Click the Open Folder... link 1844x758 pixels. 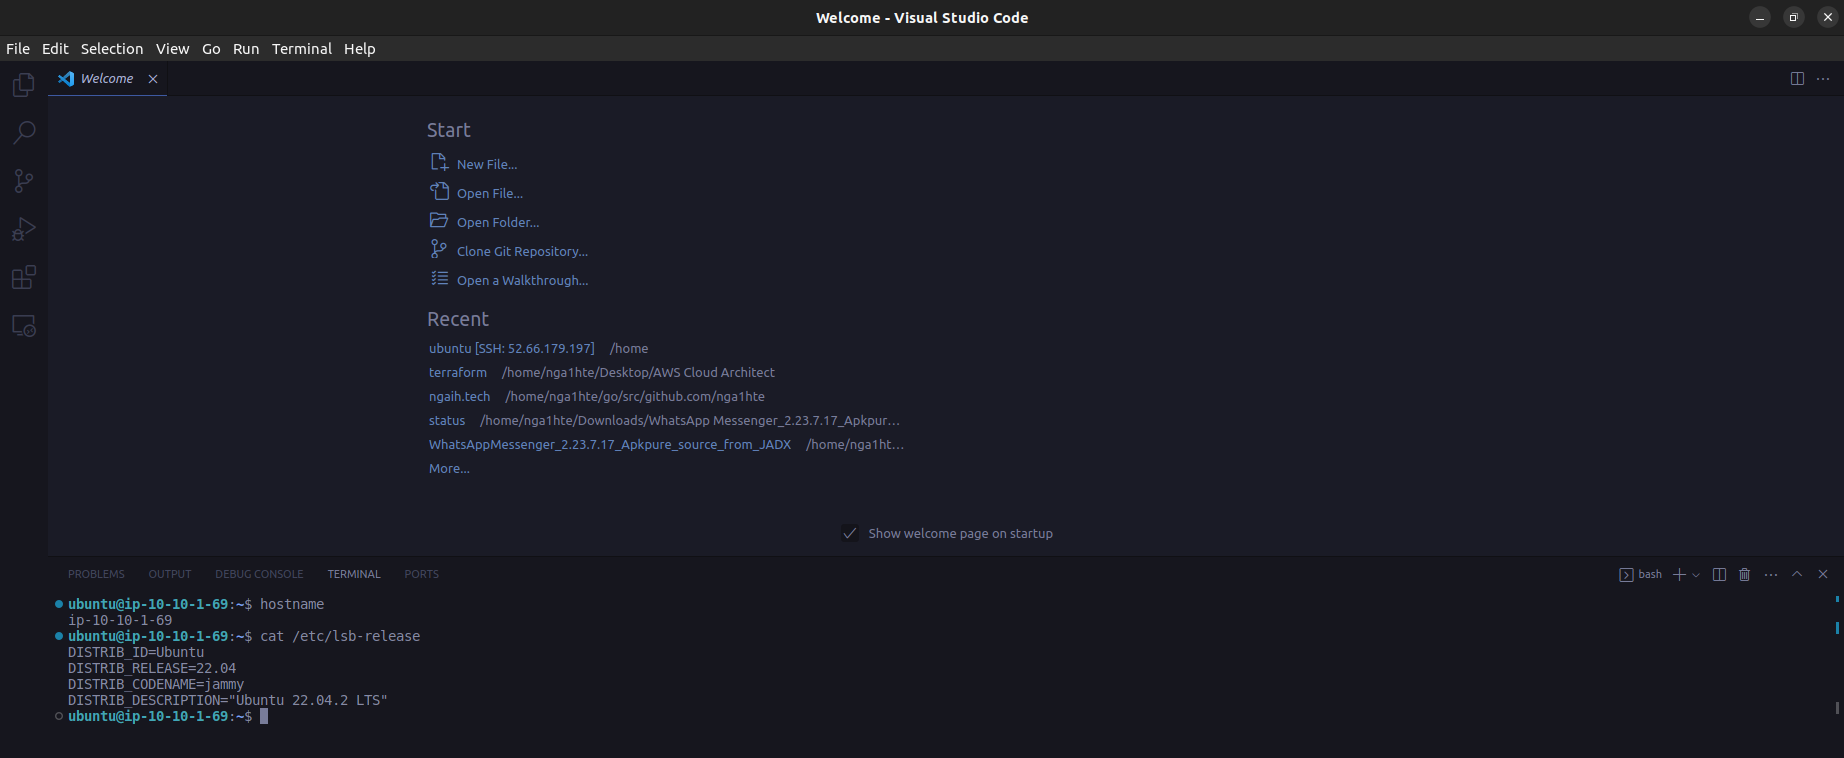coord(498,222)
